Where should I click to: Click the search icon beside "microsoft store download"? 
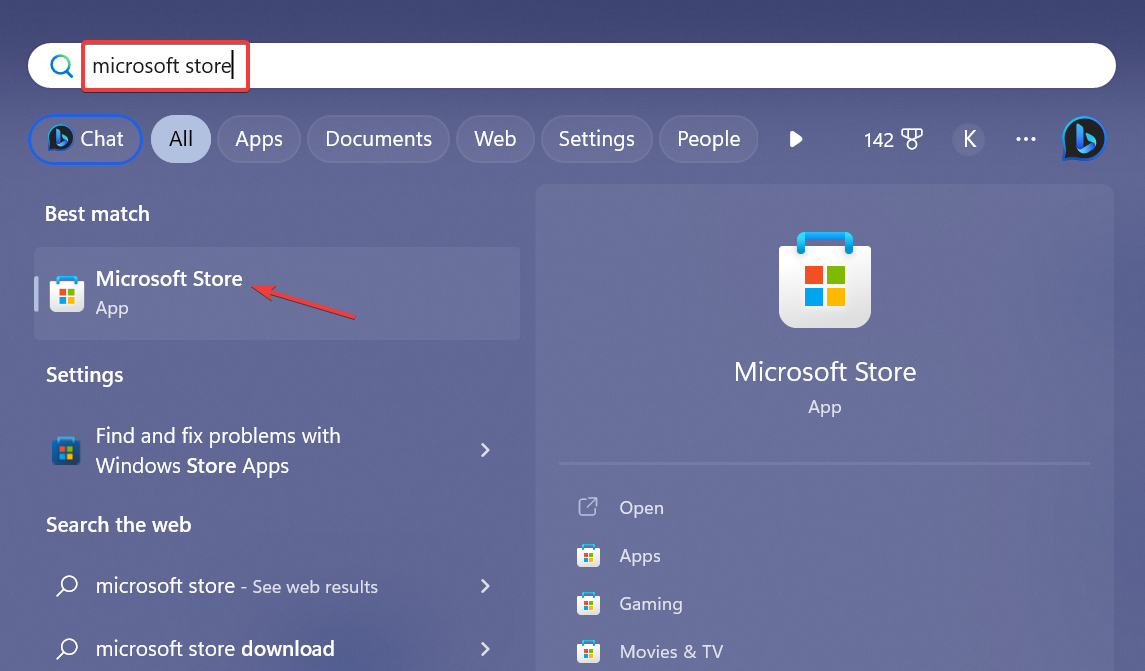coord(67,648)
